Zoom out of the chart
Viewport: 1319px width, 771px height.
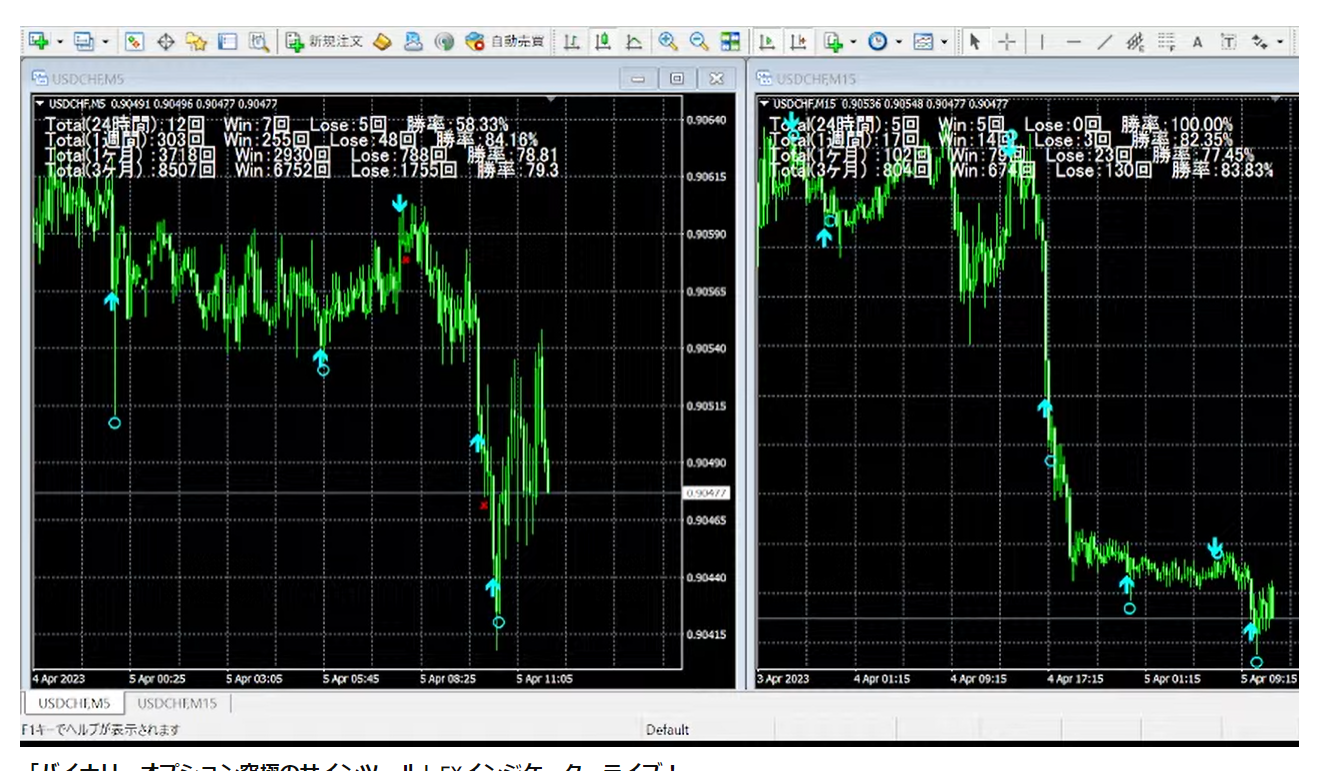click(x=698, y=42)
